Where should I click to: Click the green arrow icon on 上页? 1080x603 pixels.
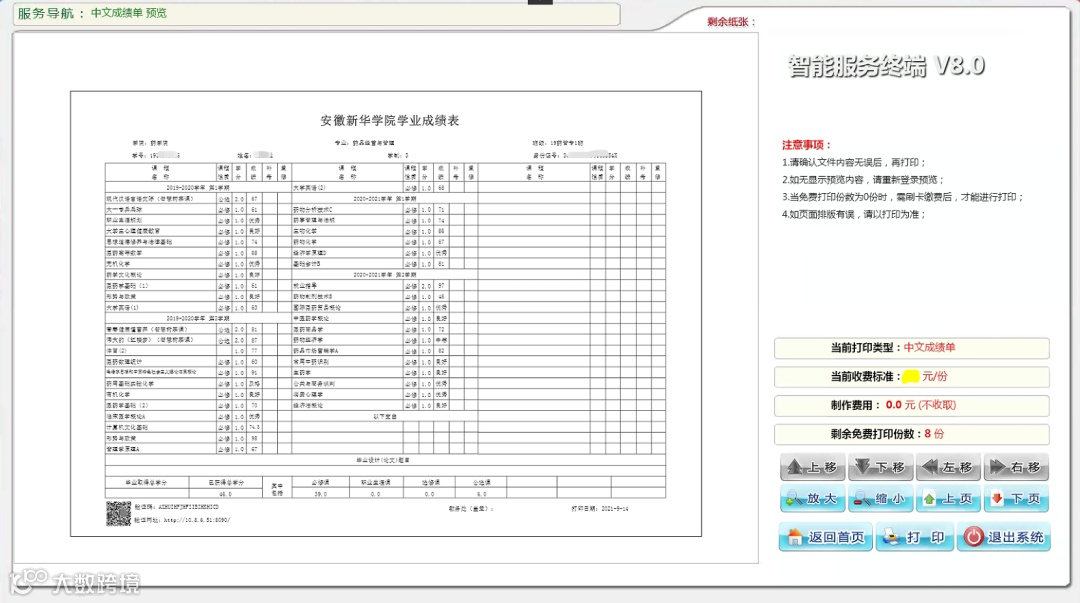click(x=929, y=498)
